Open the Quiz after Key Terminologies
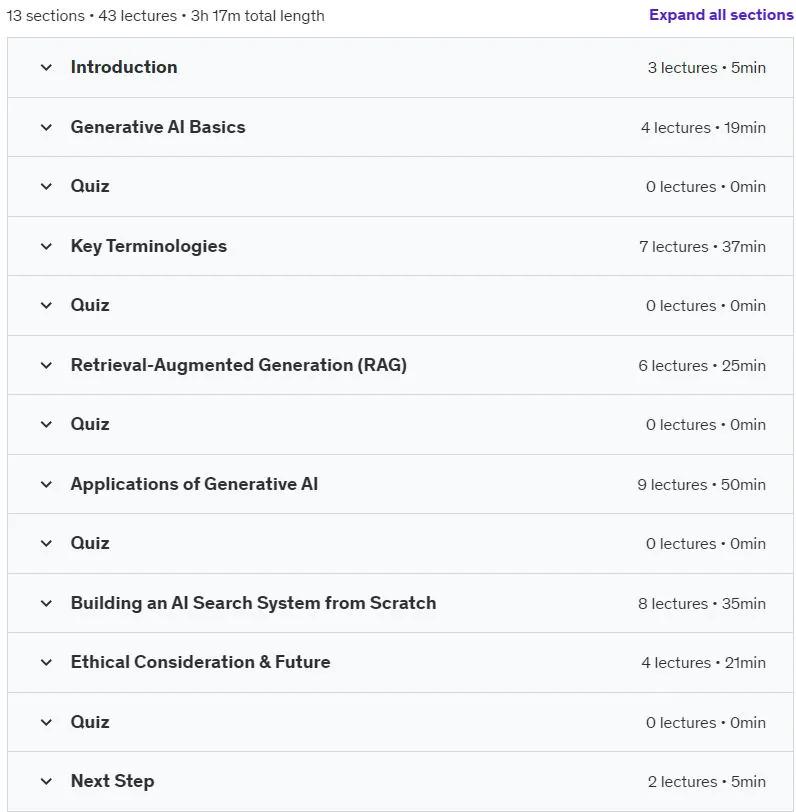This screenshot has height=812, width=796. coord(90,306)
